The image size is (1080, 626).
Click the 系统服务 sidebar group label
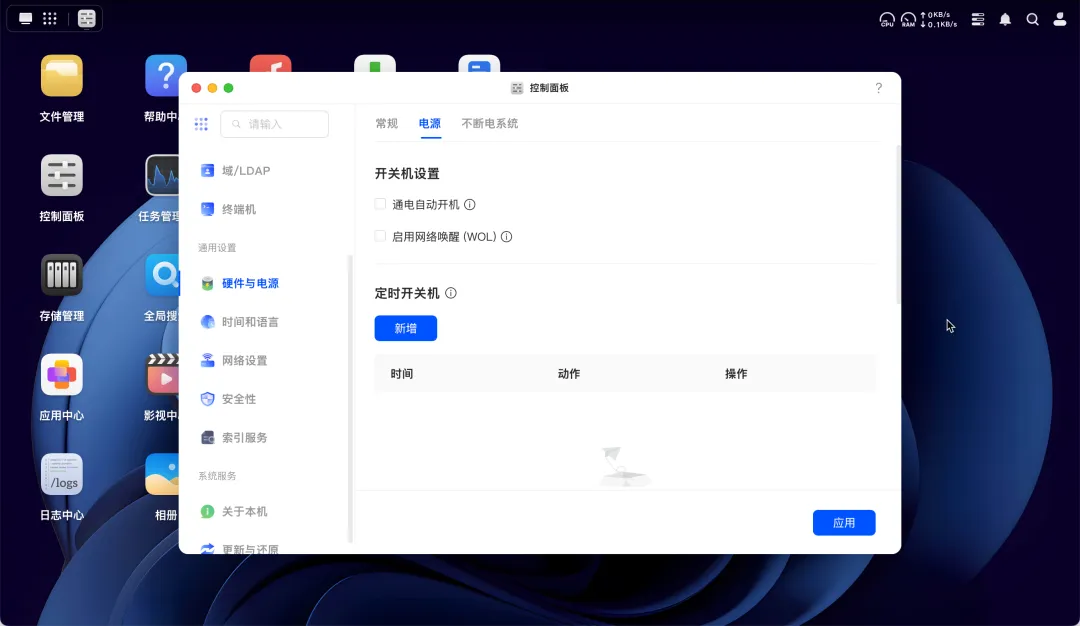[217, 476]
